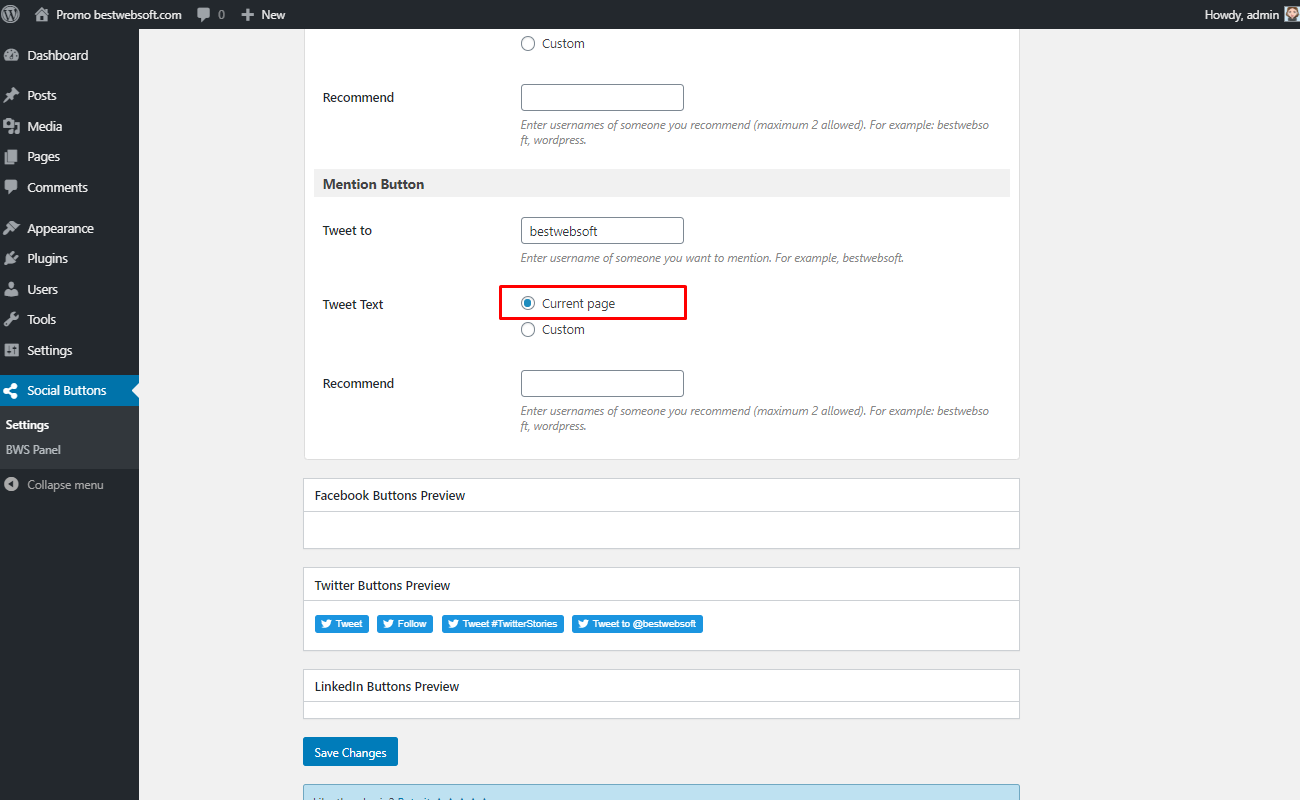Click the Users person icon

12,289
